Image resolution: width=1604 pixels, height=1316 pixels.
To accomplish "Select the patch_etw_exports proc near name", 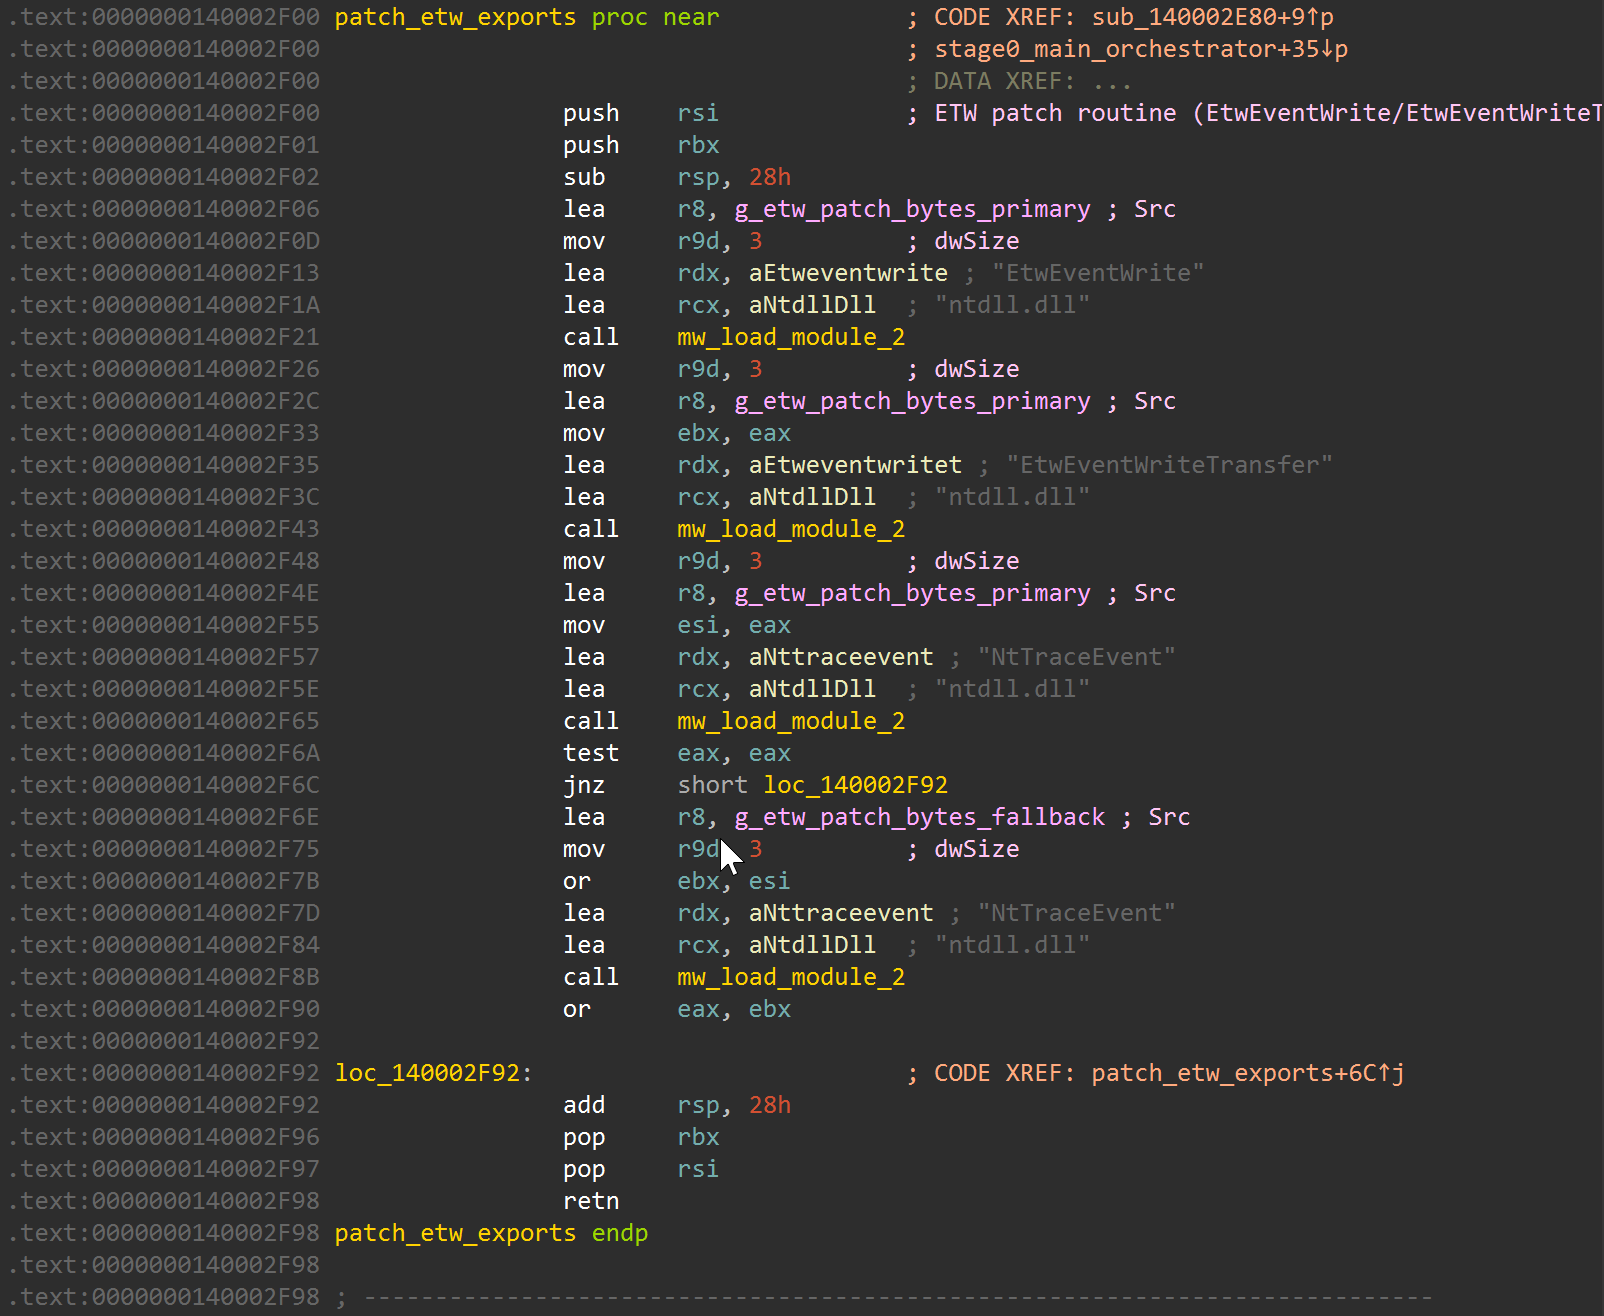I will pyautogui.click(x=455, y=17).
